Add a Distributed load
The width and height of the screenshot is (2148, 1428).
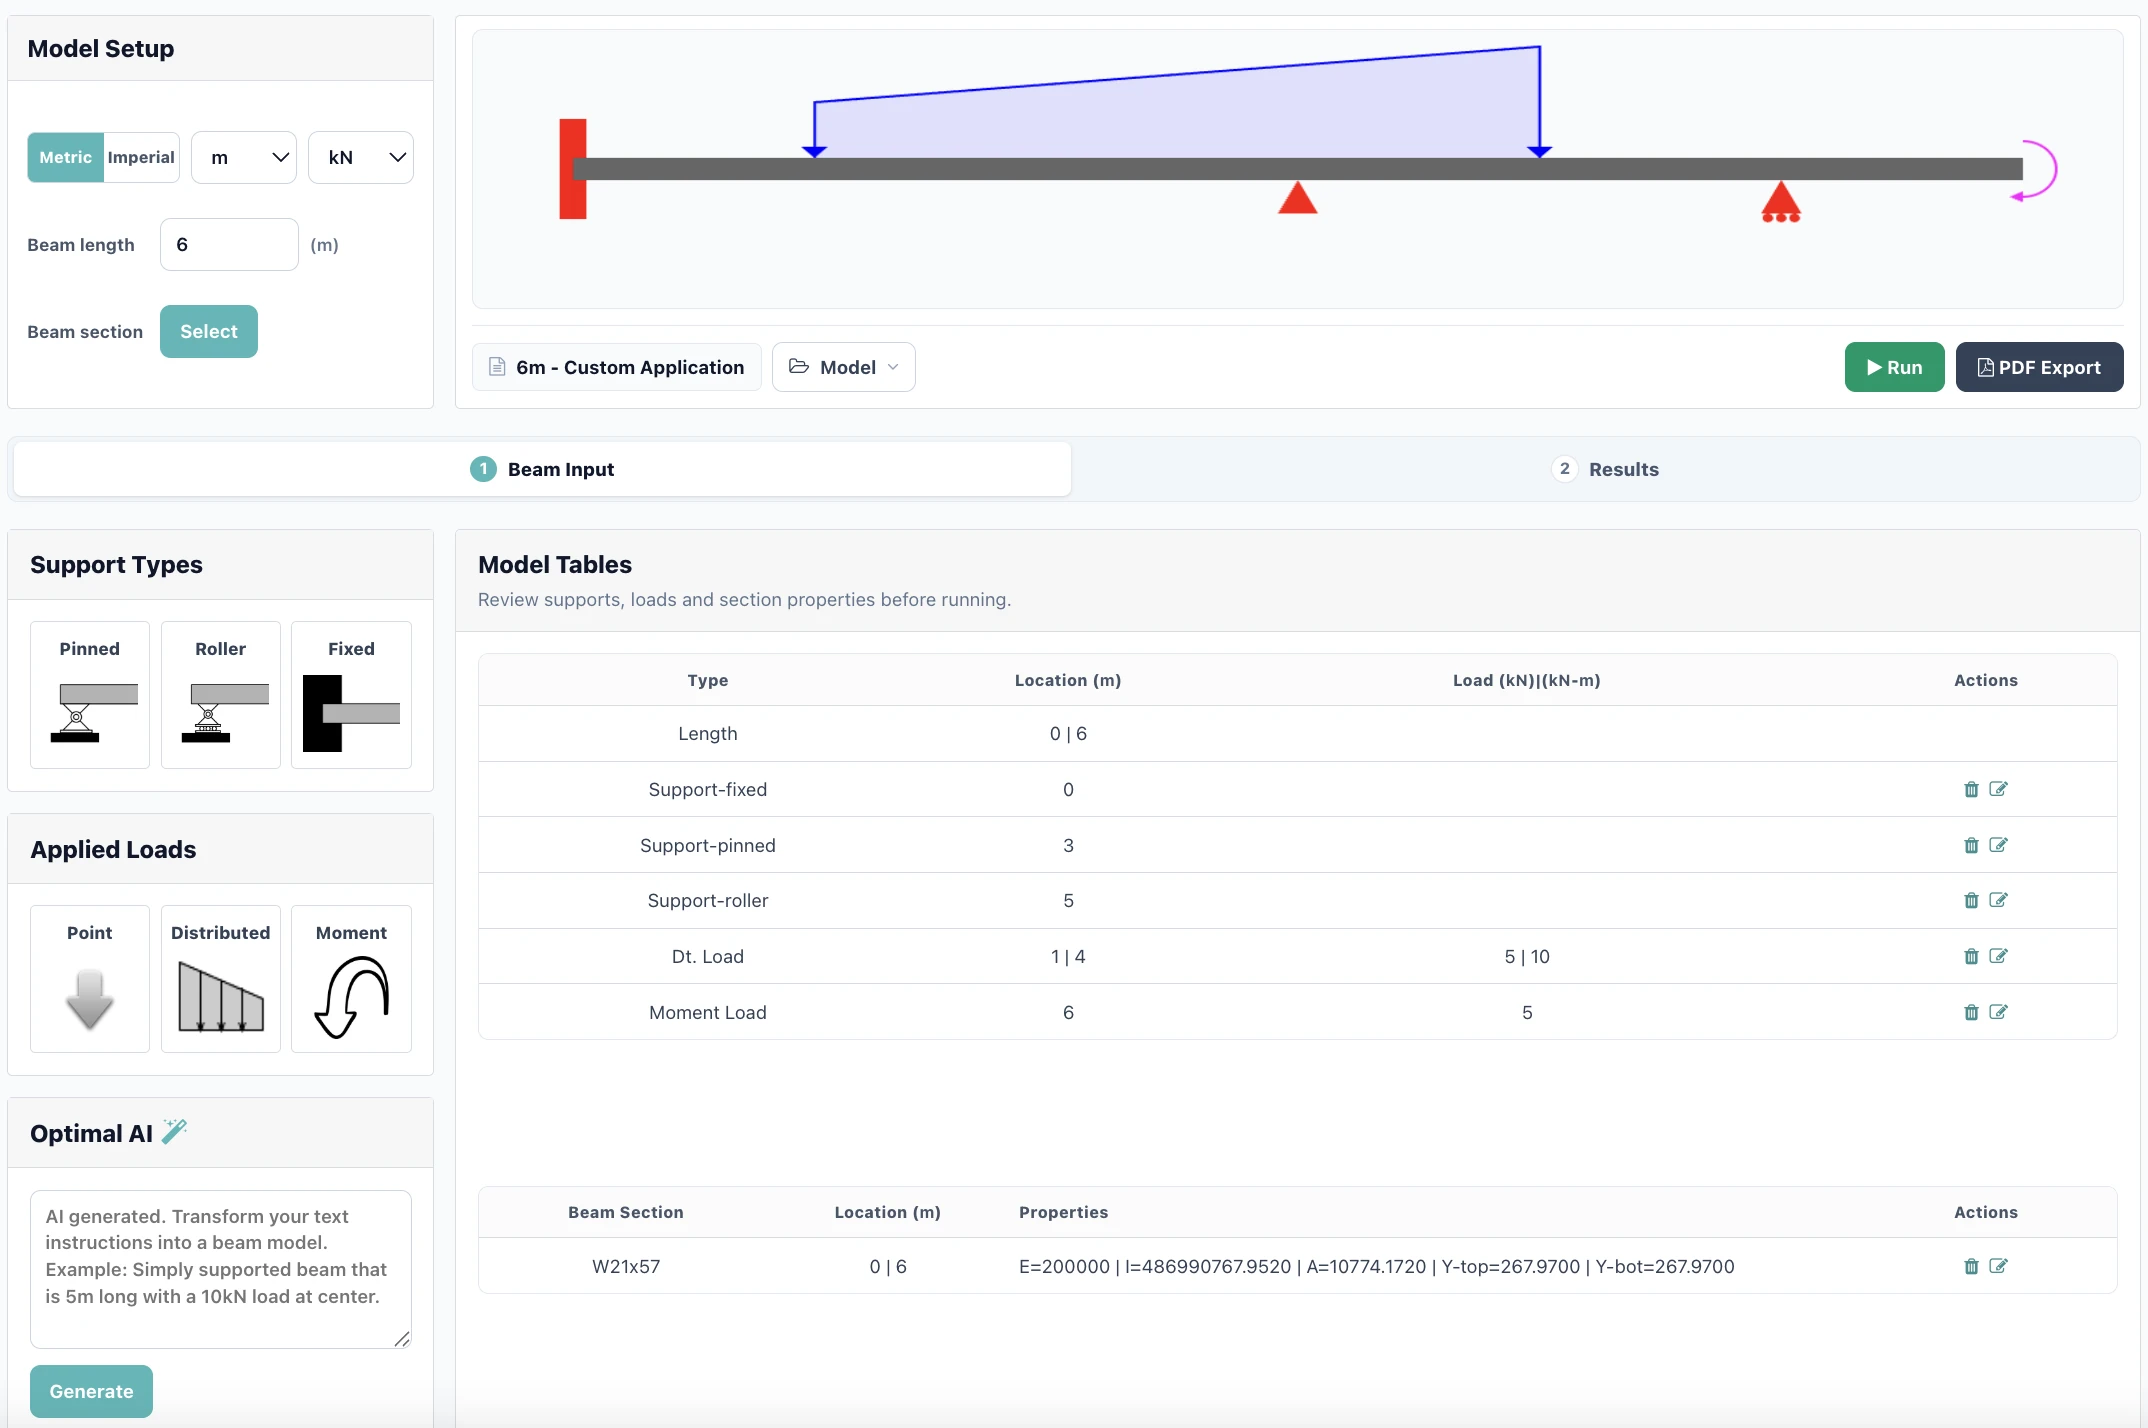pos(220,979)
